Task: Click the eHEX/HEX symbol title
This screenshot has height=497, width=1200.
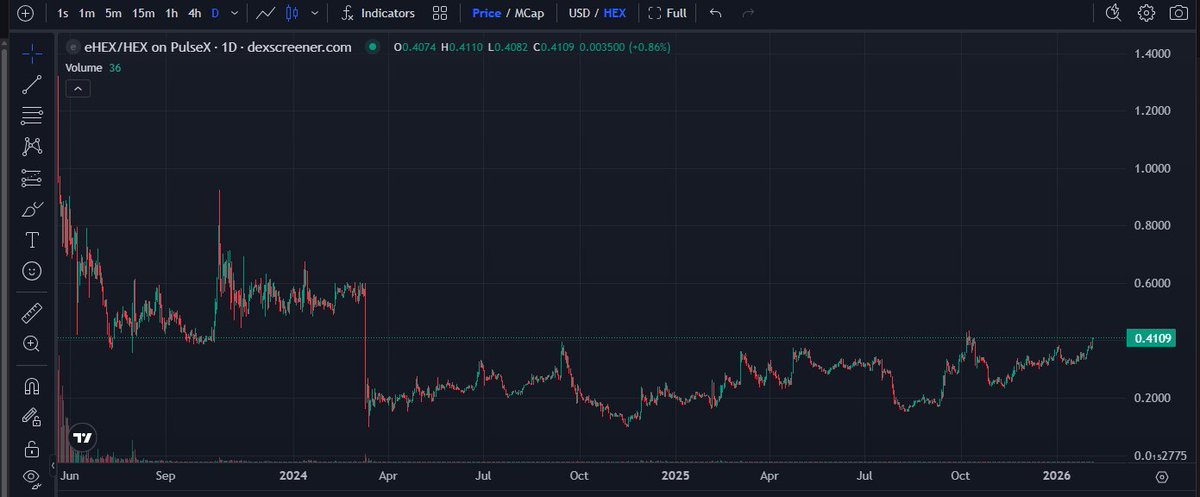Action: coord(216,47)
